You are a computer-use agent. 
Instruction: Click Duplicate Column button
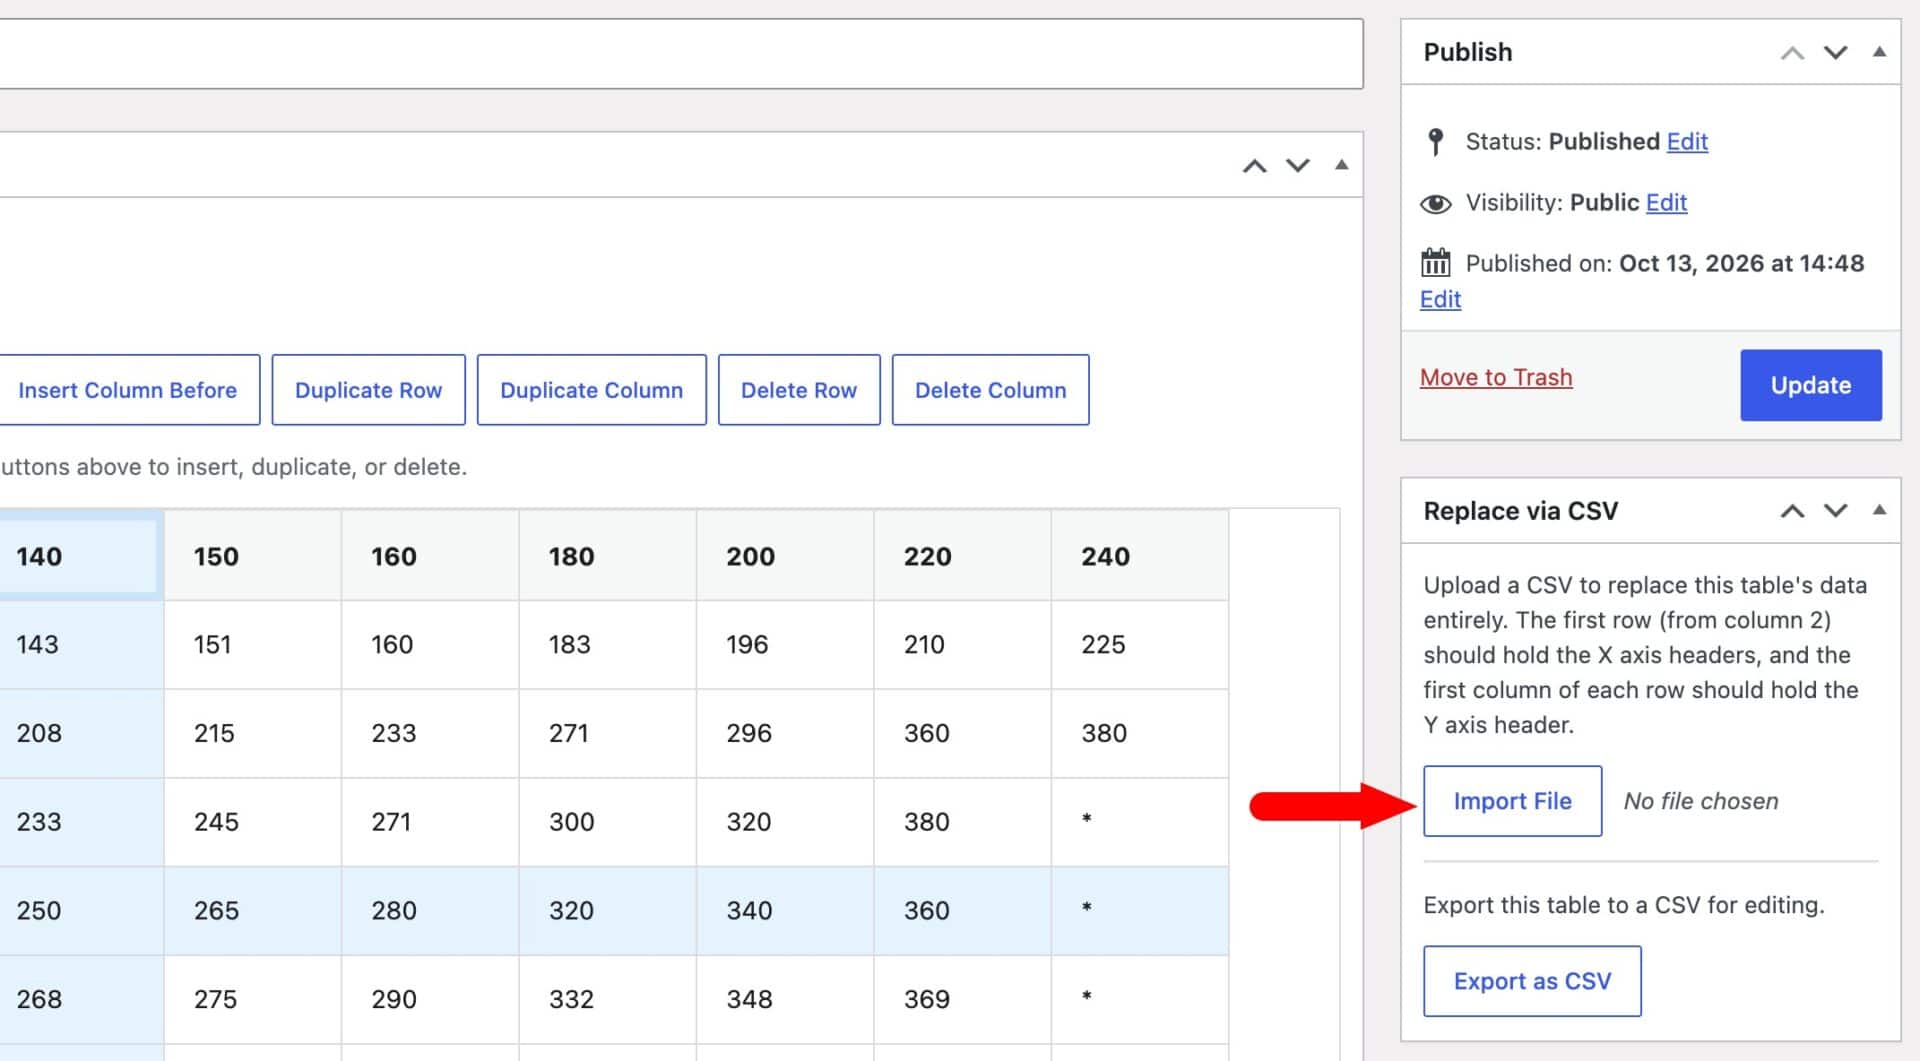591,390
